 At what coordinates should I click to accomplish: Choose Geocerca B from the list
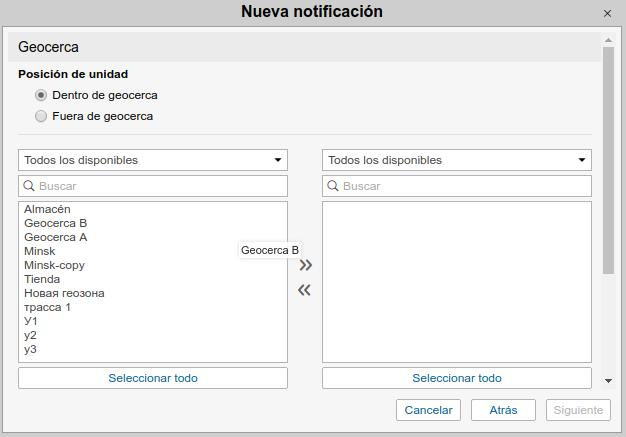(55, 223)
